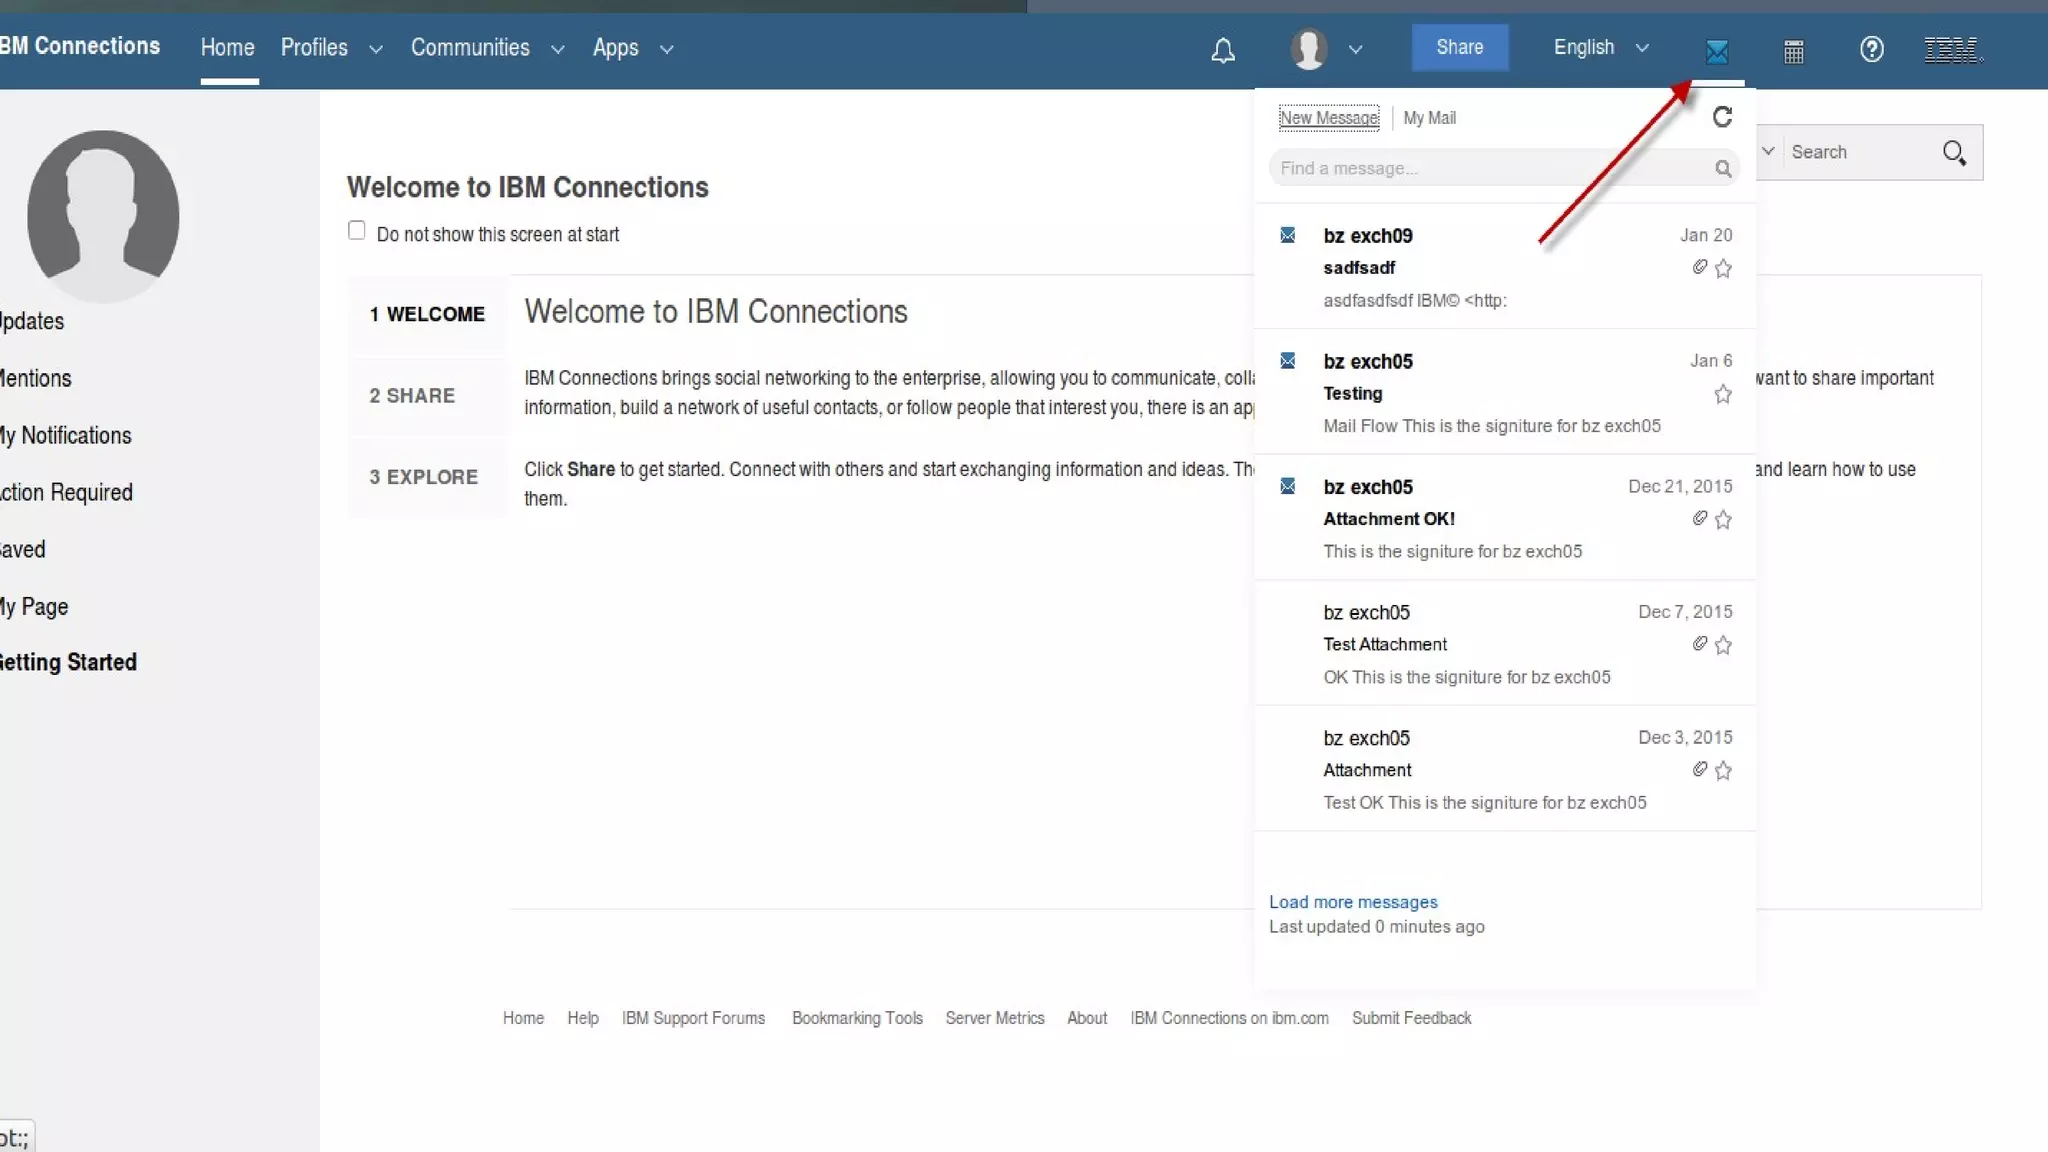Open Communities in navigation bar
Screen dimensions: 2048x1152
pyautogui.click(x=470, y=47)
